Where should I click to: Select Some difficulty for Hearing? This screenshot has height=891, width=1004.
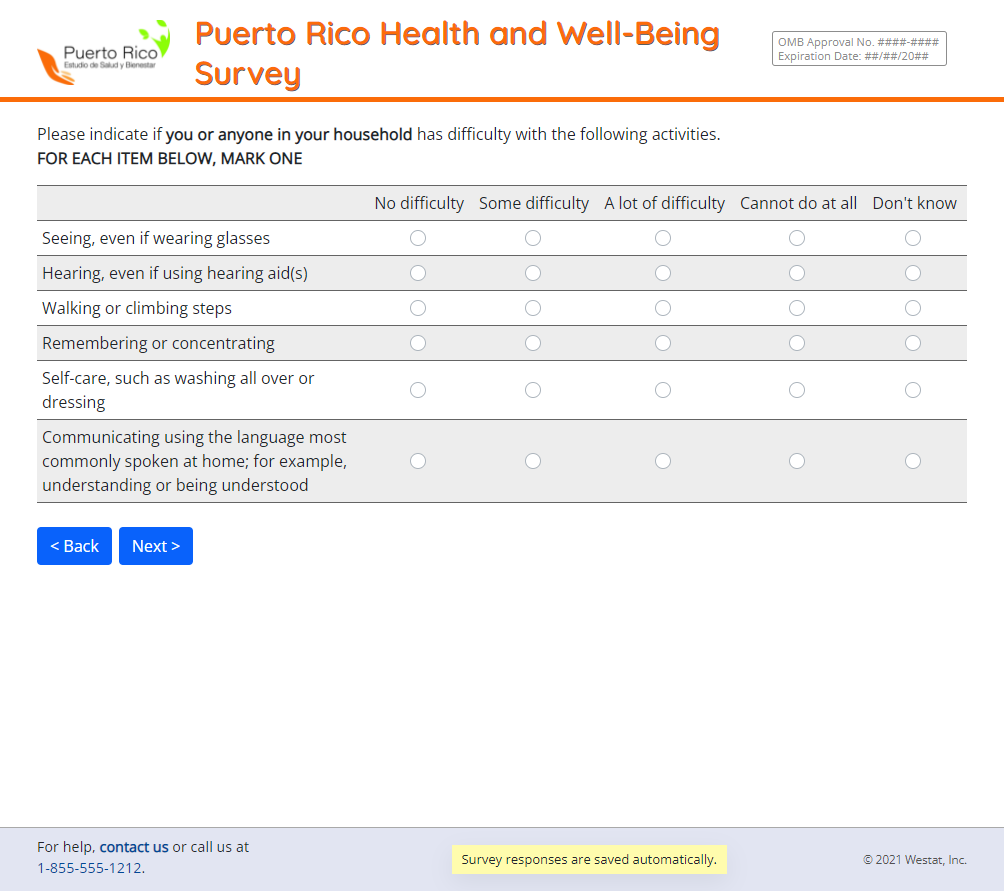533,273
